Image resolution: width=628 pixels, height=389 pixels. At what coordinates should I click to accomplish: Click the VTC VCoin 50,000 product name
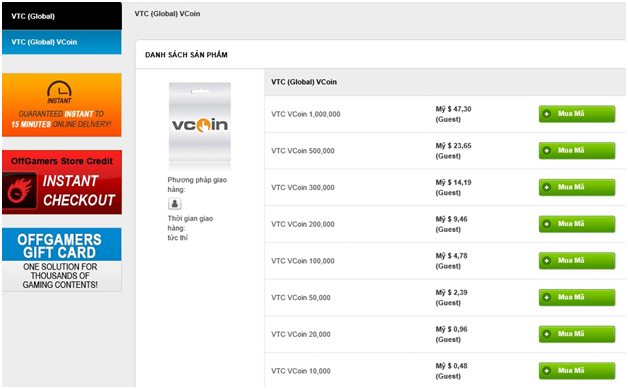301,298
